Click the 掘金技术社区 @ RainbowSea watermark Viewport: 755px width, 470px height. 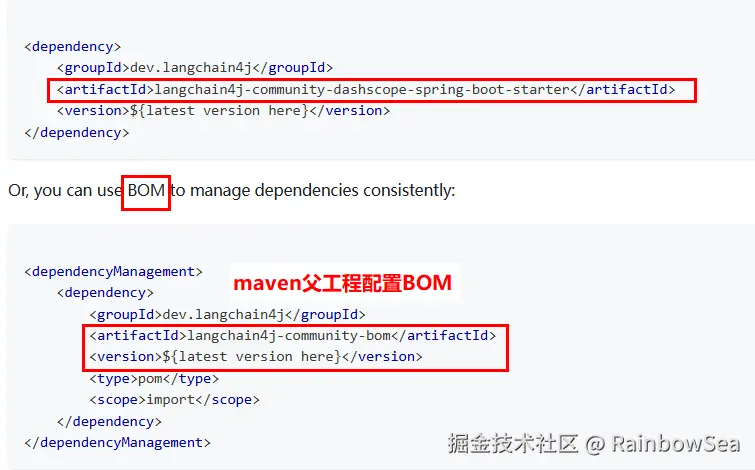(x=594, y=444)
